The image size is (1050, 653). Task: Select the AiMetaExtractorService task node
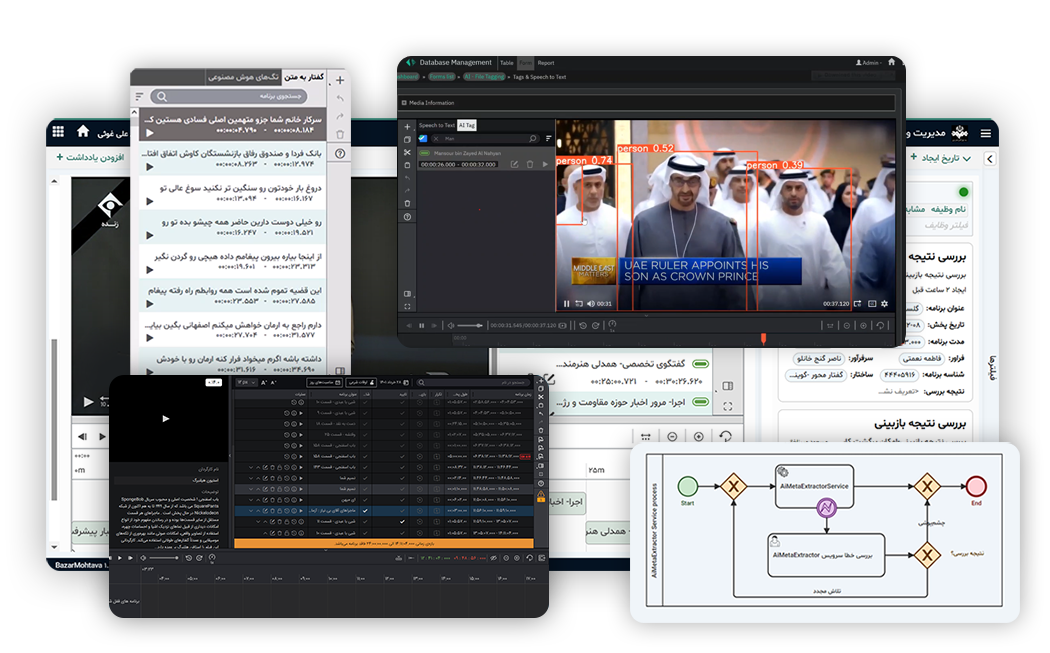click(814, 486)
